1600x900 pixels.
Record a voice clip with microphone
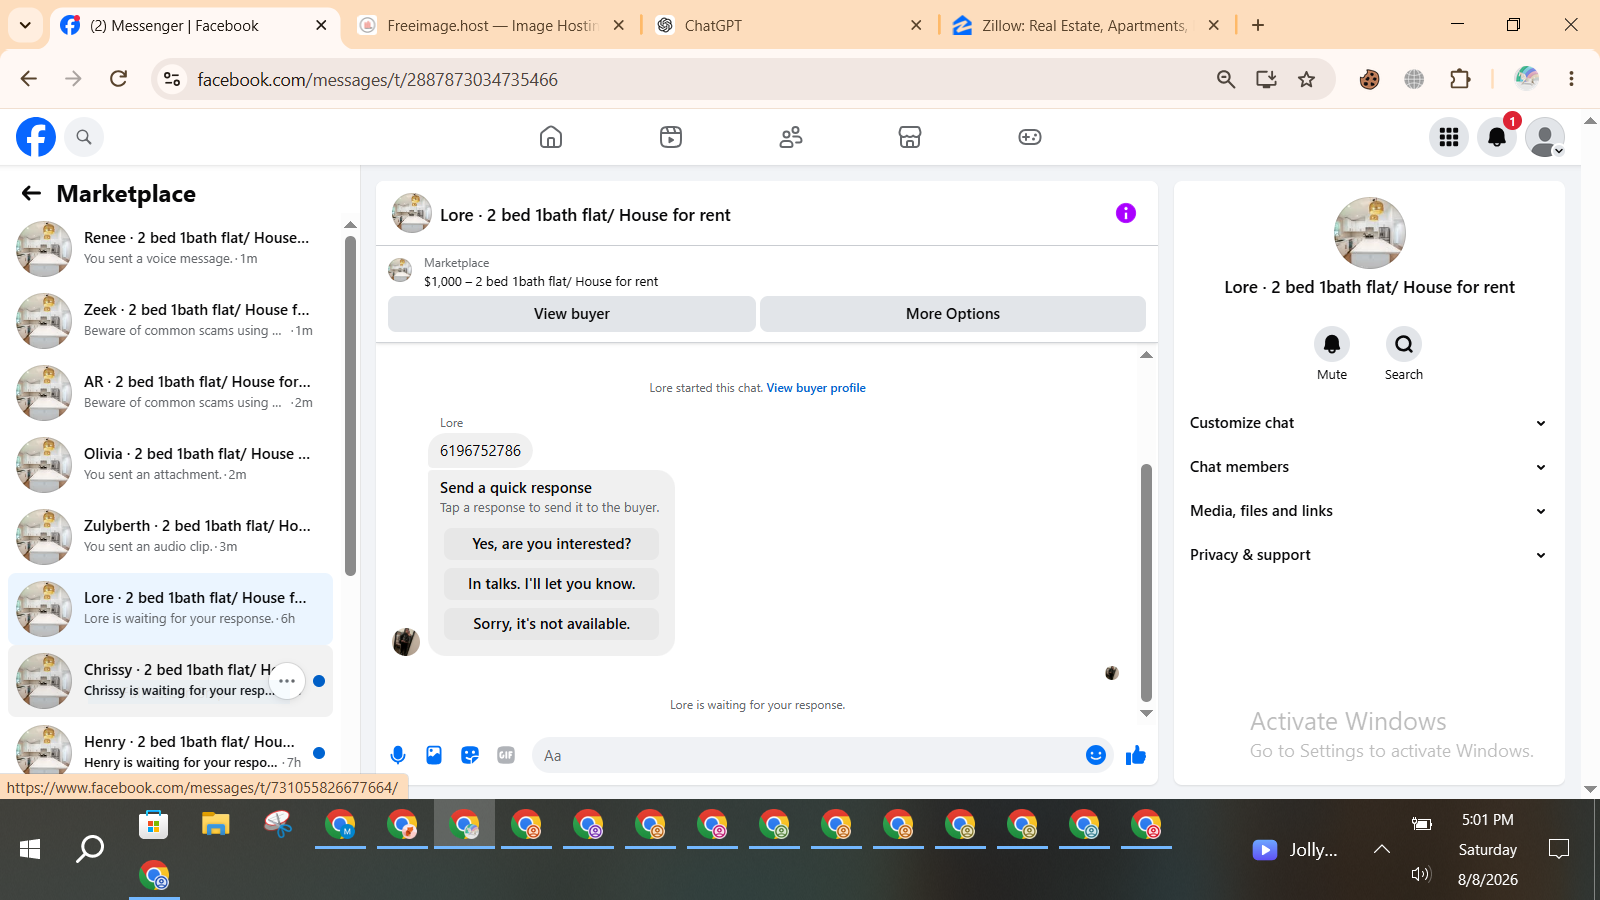click(x=398, y=755)
